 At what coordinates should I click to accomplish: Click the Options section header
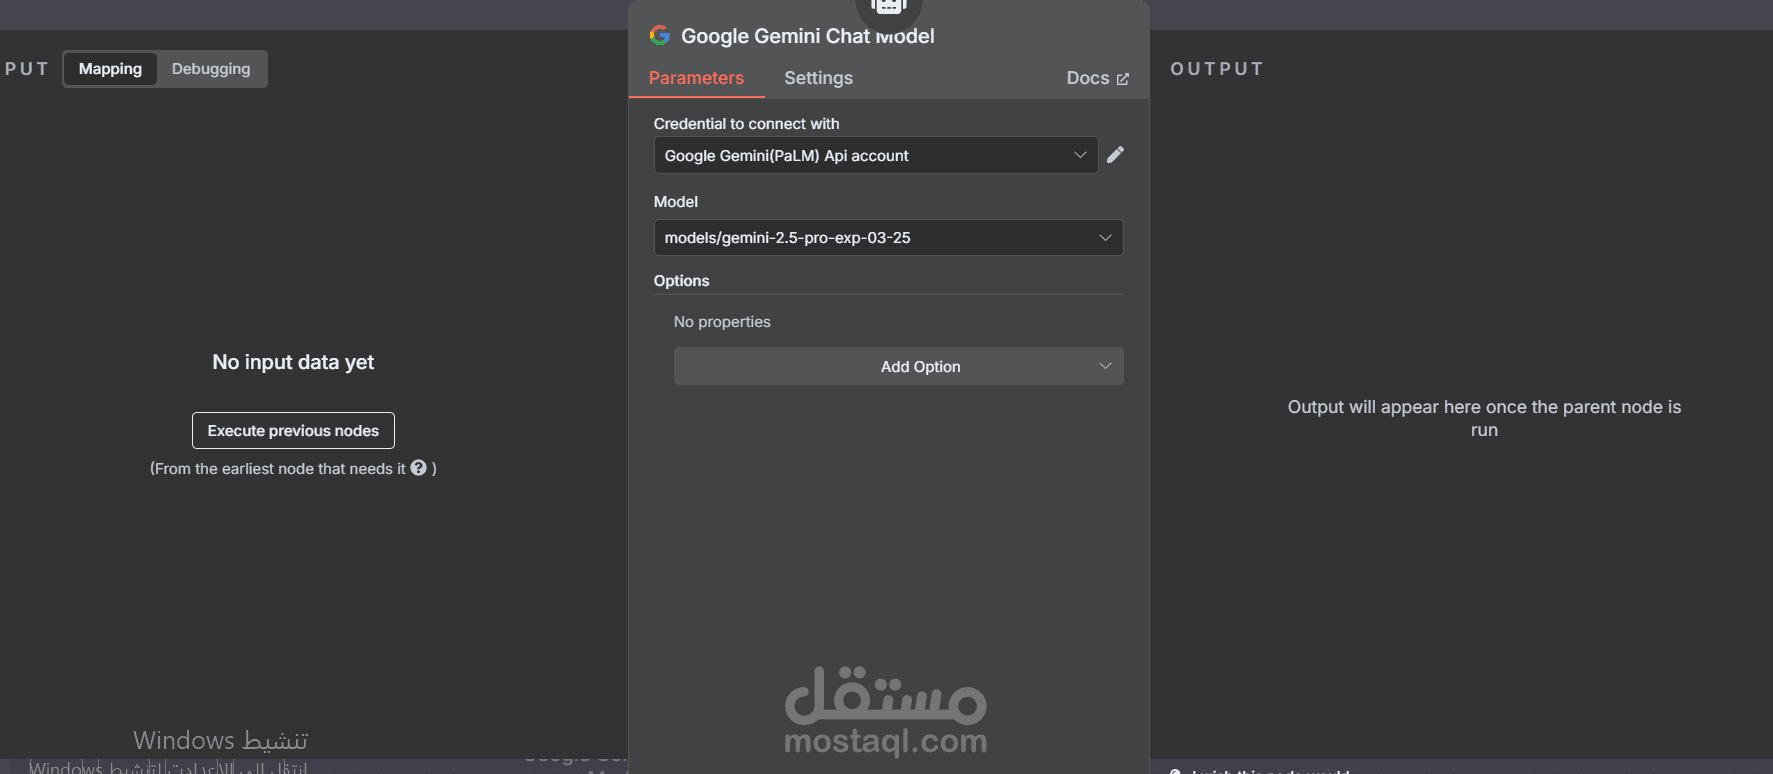[x=682, y=281]
